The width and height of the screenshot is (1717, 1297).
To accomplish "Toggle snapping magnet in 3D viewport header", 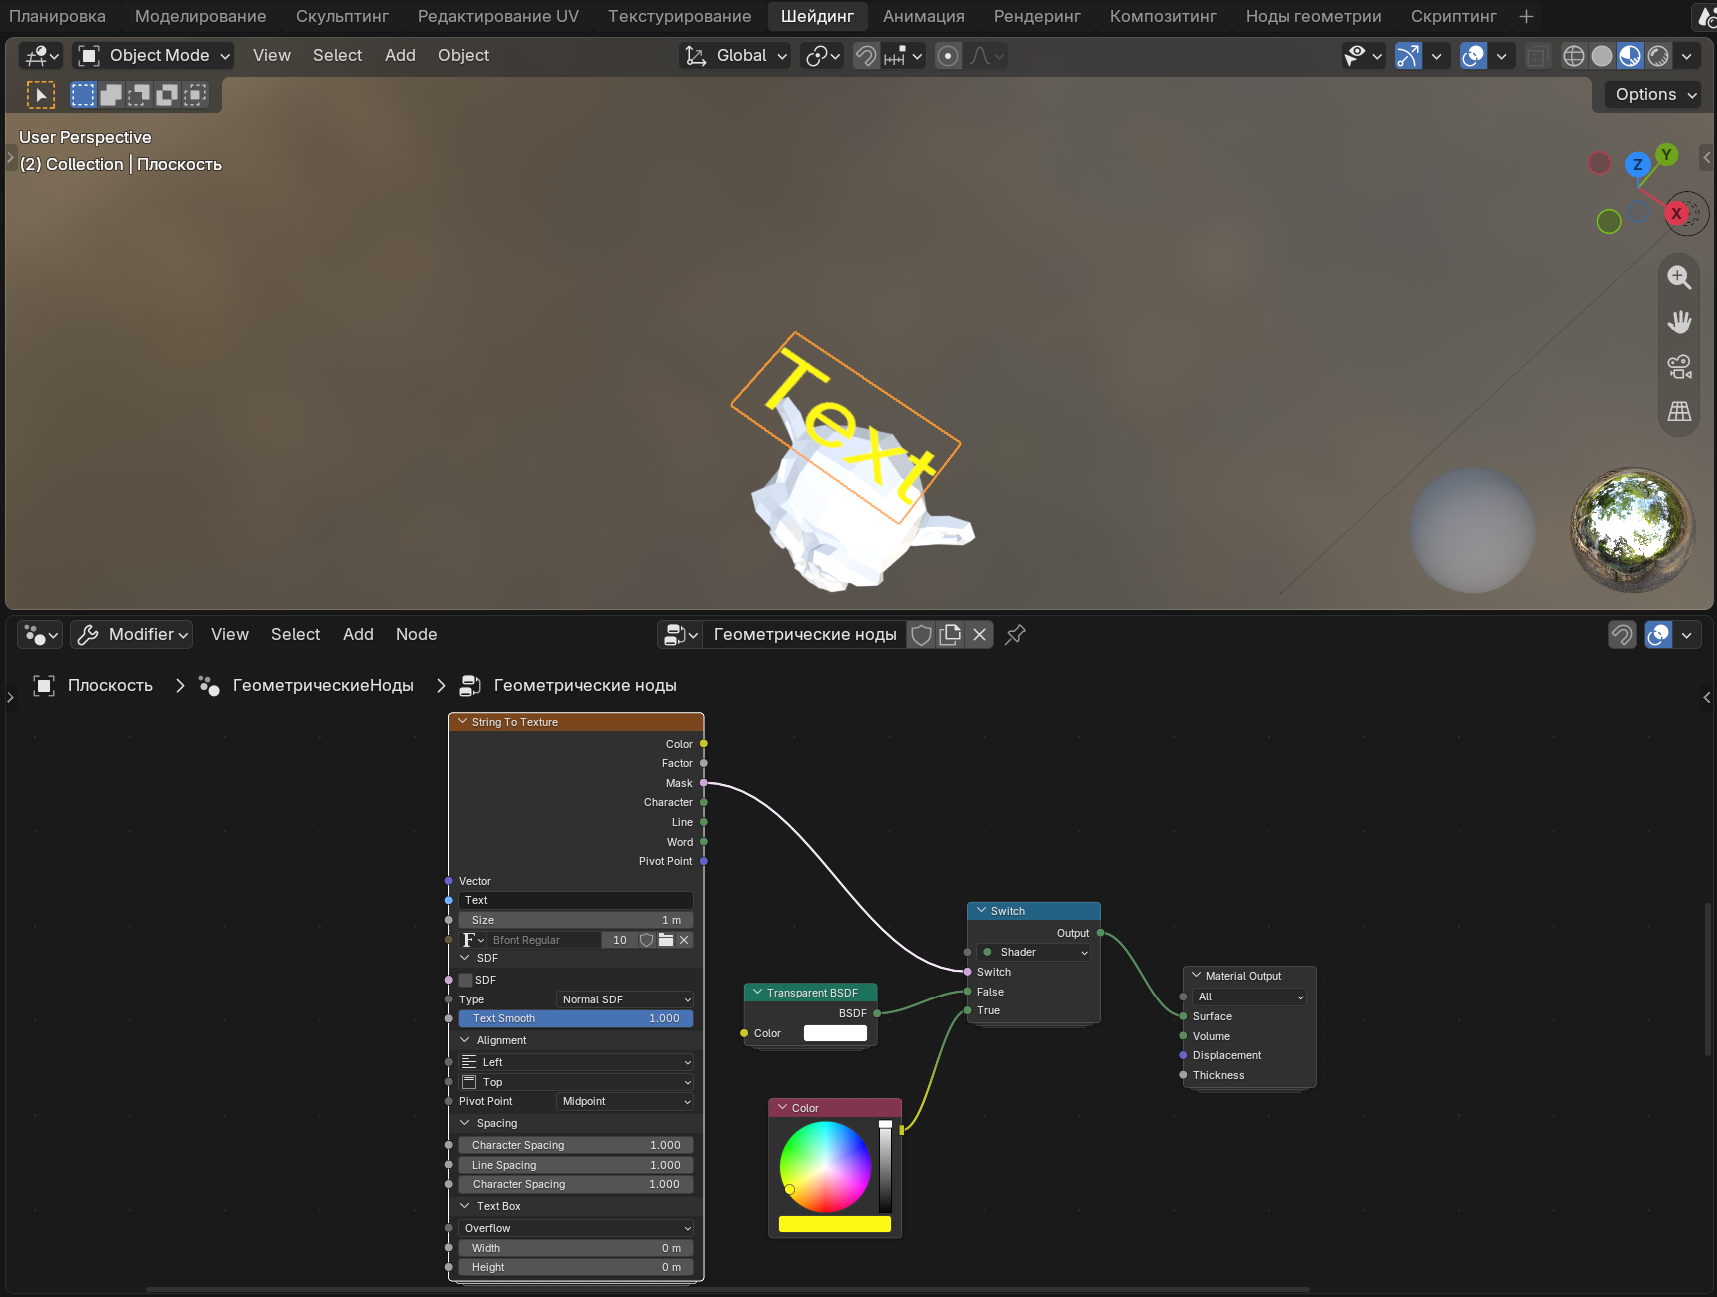I will click(x=866, y=56).
